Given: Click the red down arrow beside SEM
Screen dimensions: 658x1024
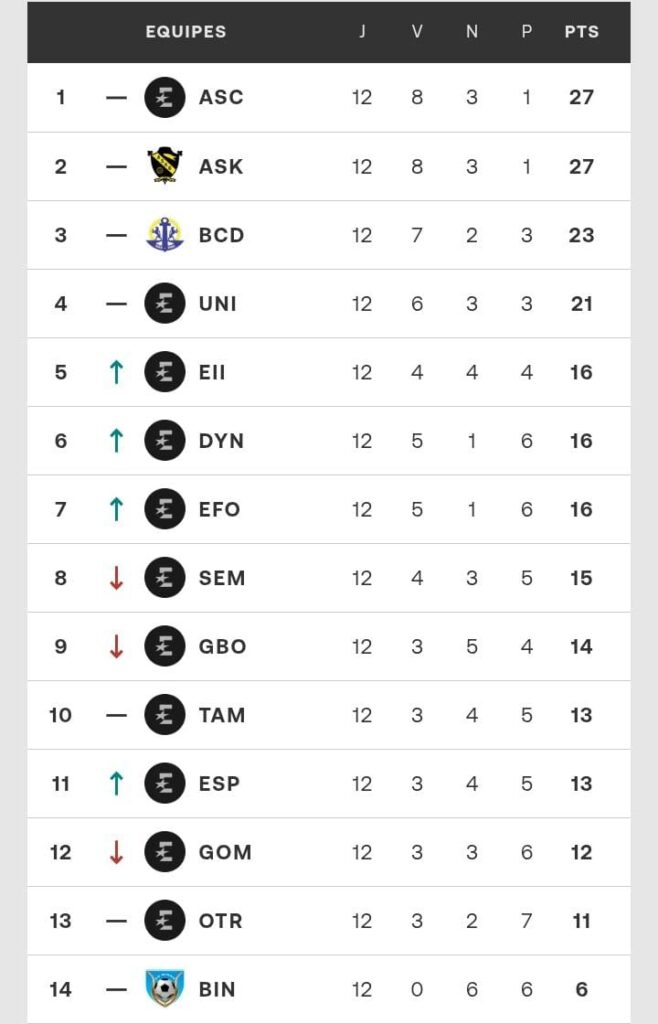Looking at the screenshot, I should pyautogui.click(x=116, y=578).
